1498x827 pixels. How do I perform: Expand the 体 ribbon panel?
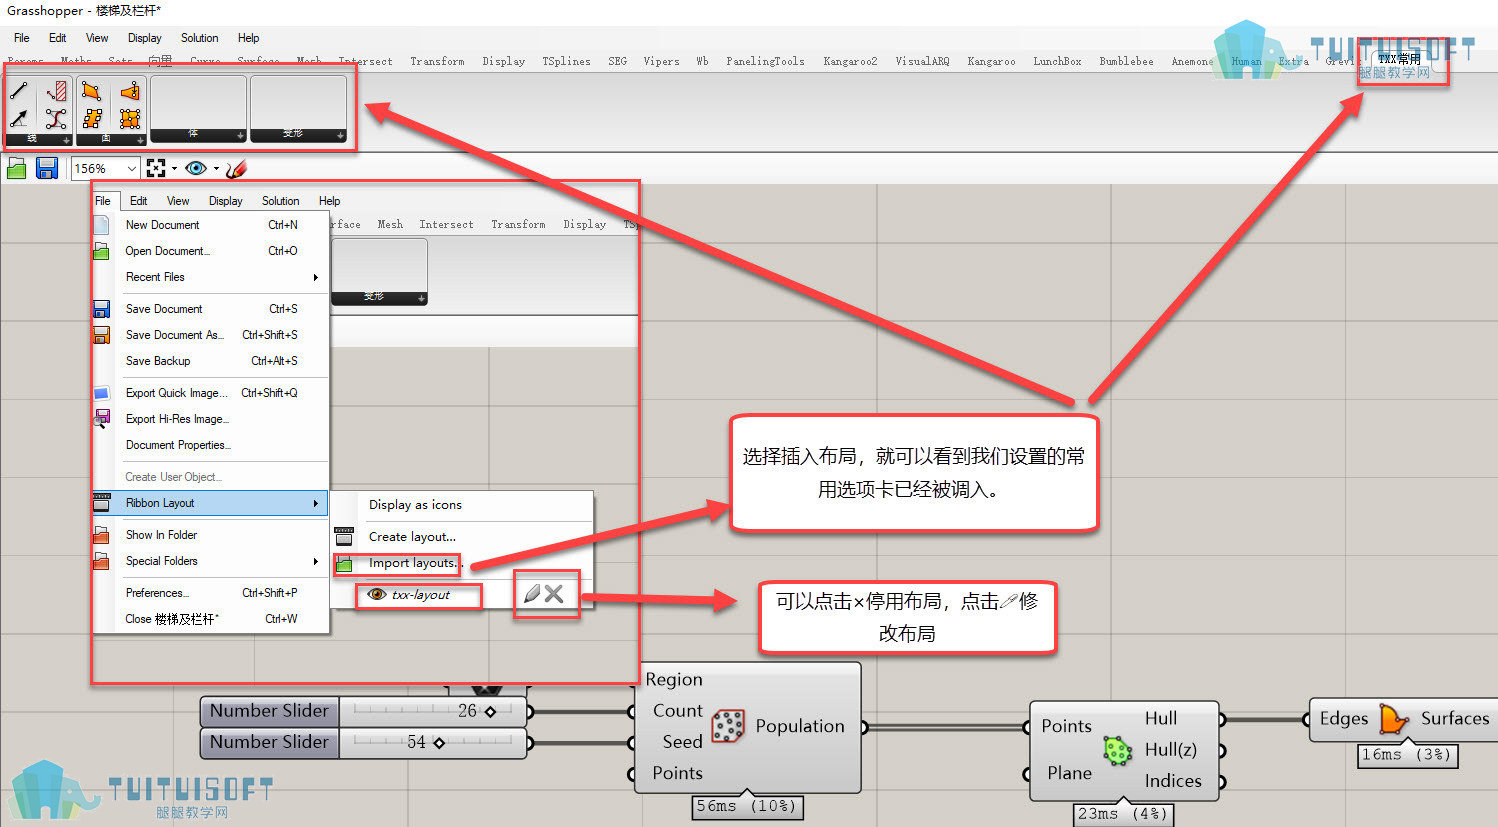(x=240, y=136)
